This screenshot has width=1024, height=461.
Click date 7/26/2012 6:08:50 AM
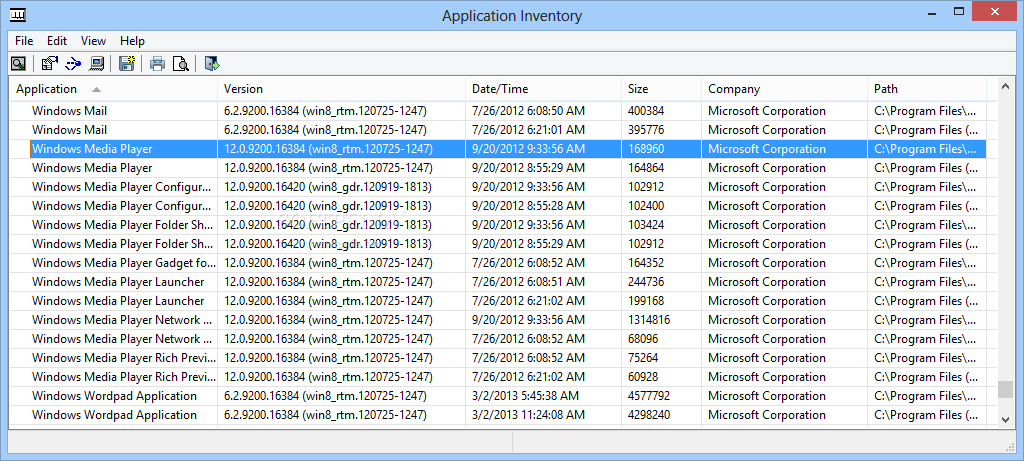click(x=528, y=111)
